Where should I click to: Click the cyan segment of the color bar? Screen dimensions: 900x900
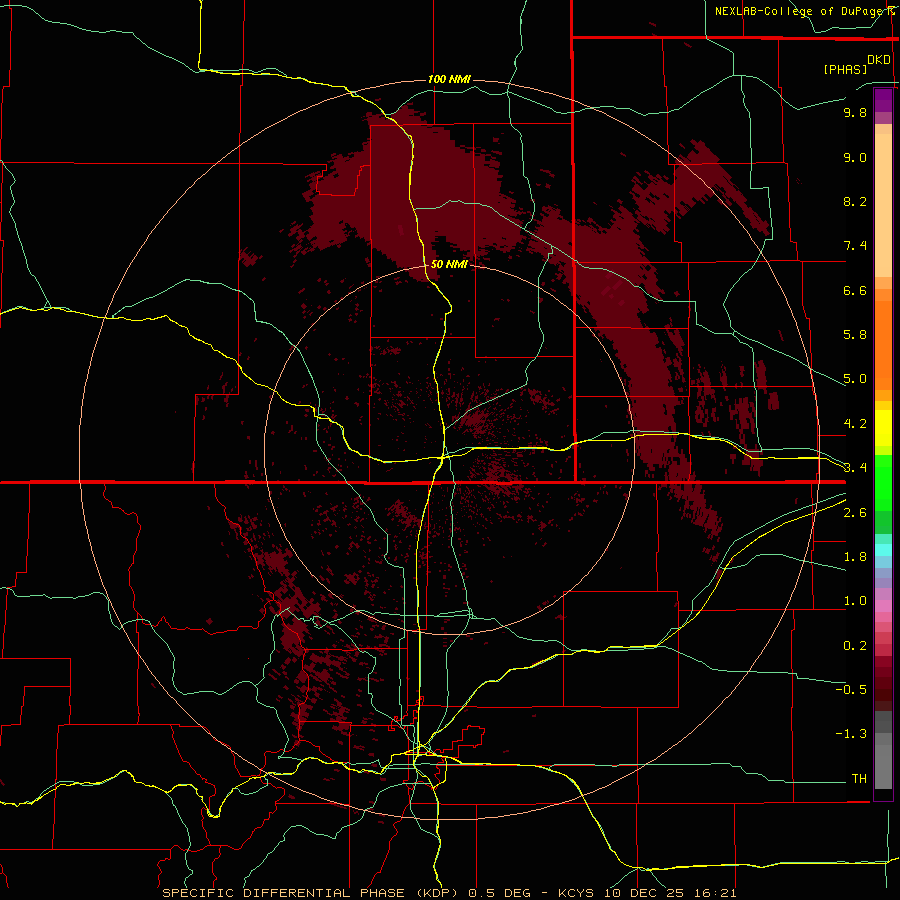tap(883, 550)
